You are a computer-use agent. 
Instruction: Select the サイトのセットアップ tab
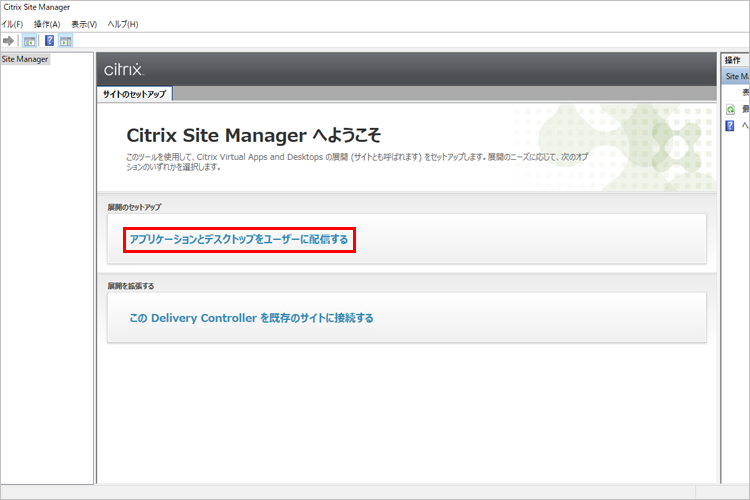tap(135, 94)
